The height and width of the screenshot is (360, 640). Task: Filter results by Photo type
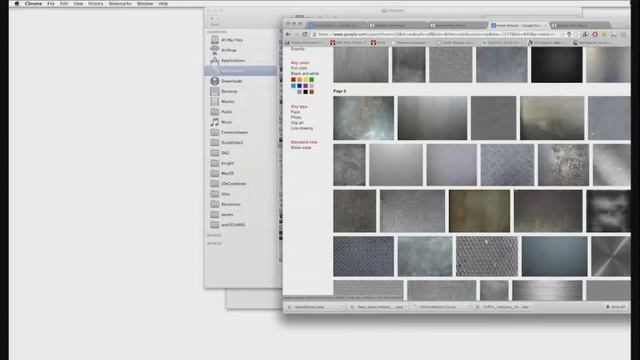(296, 117)
